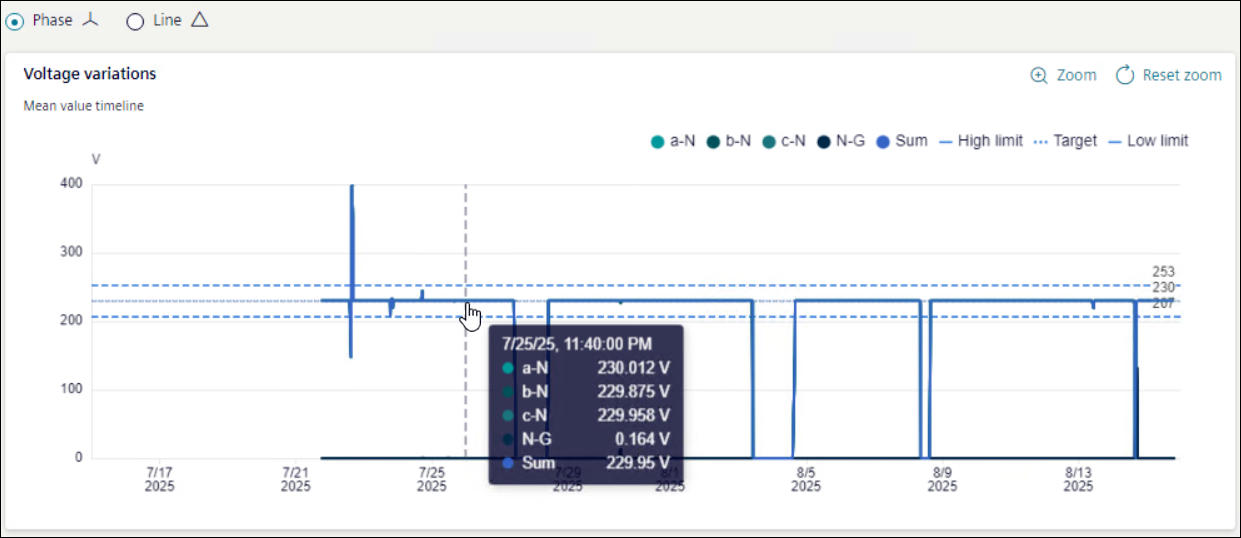This screenshot has width=1241, height=538.
Task: Click the Reset zoom circular arrow icon
Action: coord(1125,75)
